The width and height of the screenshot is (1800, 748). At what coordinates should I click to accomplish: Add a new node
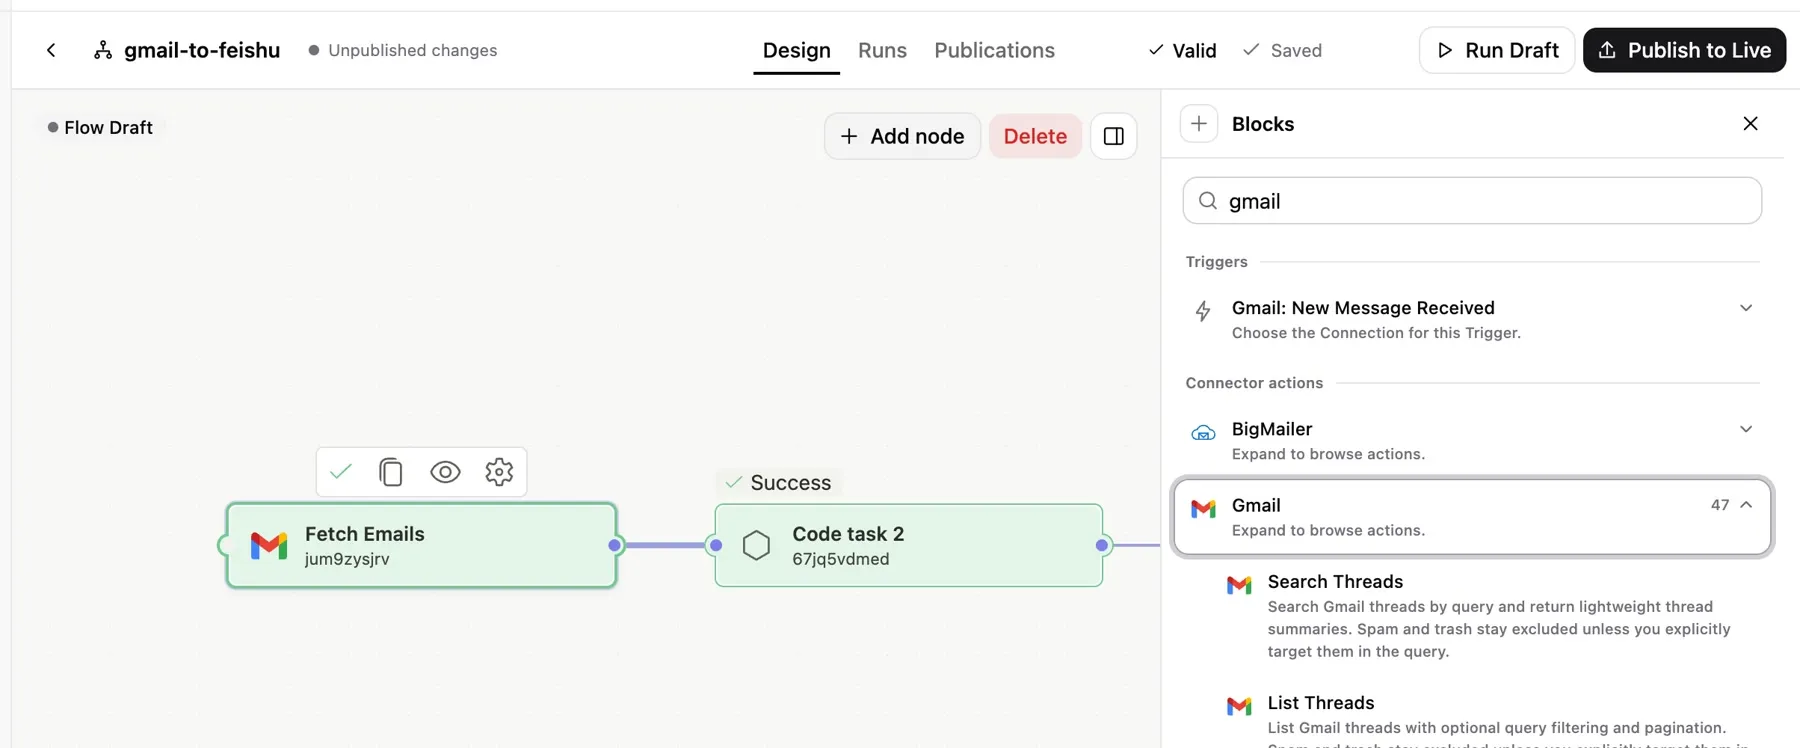[902, 136]
